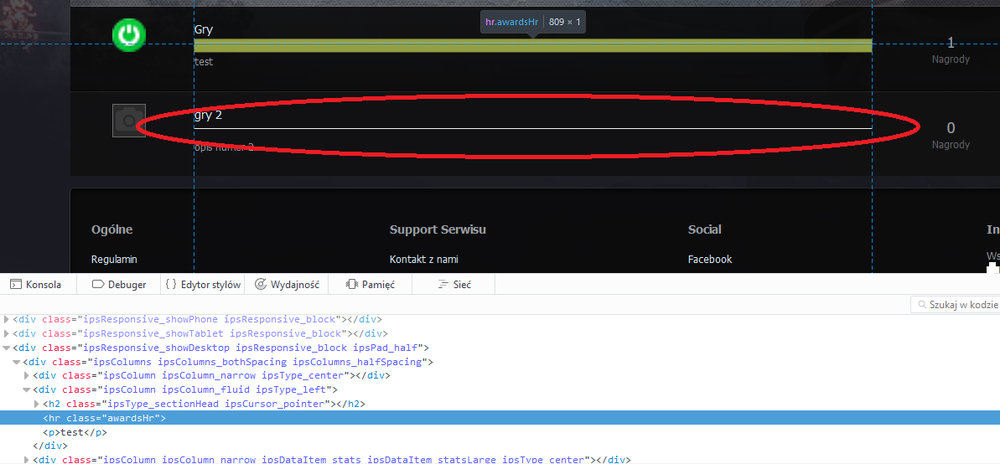Click the gry 2 category title
Image resolution: width=1000 pixels, height=464 pixels.
pyautogui.click(x=208, y=115)
